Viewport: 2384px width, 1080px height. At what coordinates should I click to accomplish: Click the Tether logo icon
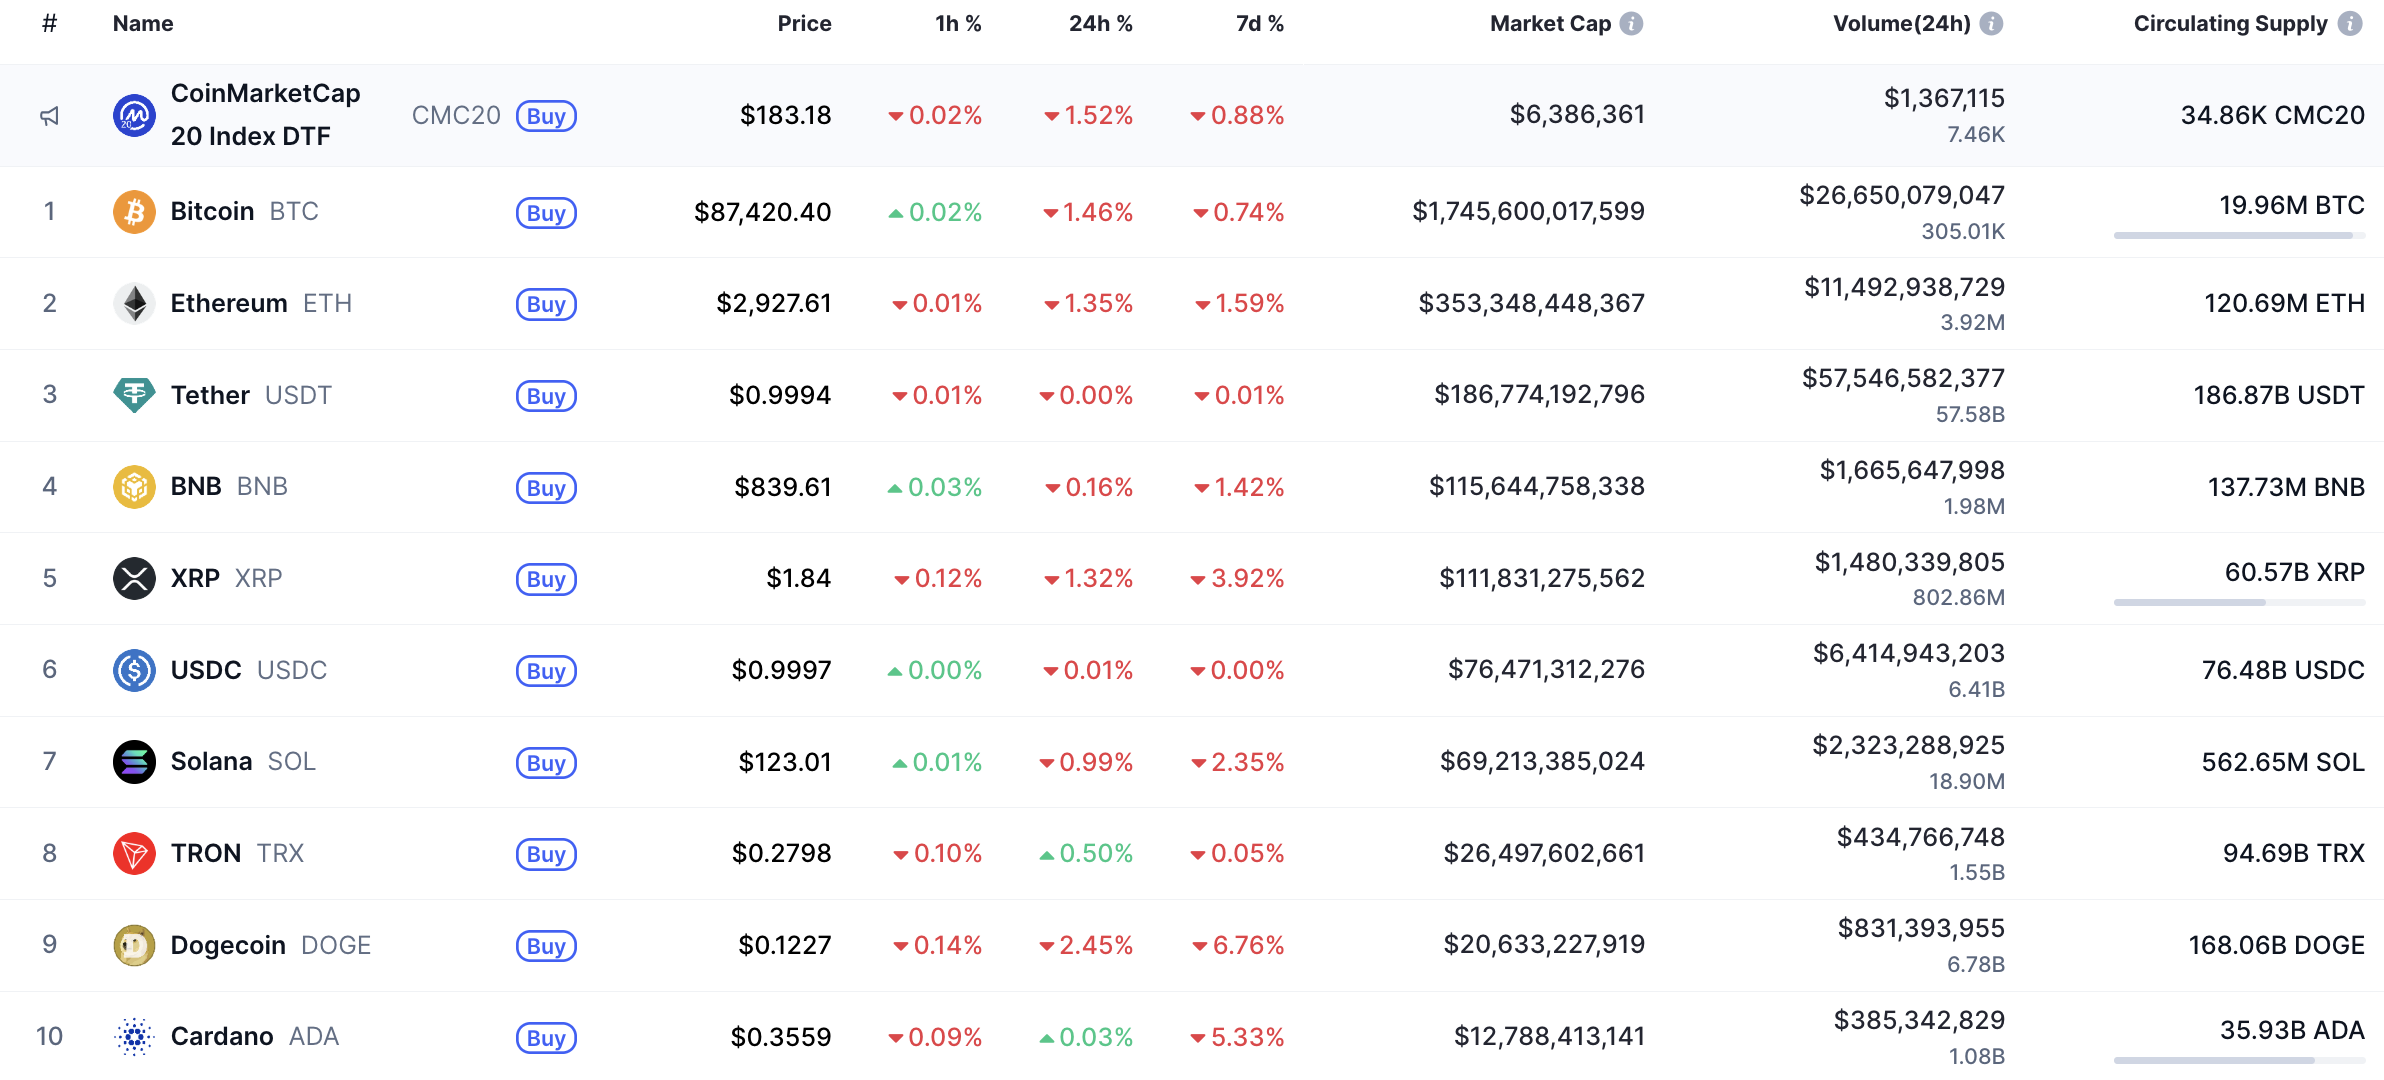point(134,395)
